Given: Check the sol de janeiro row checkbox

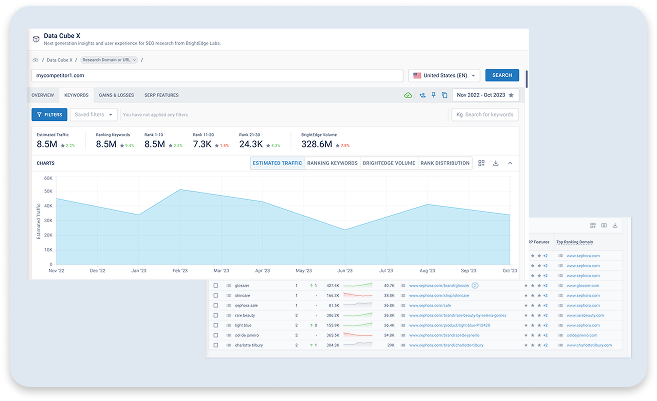Looking at the screenshot, I should [x=216, y=335].
